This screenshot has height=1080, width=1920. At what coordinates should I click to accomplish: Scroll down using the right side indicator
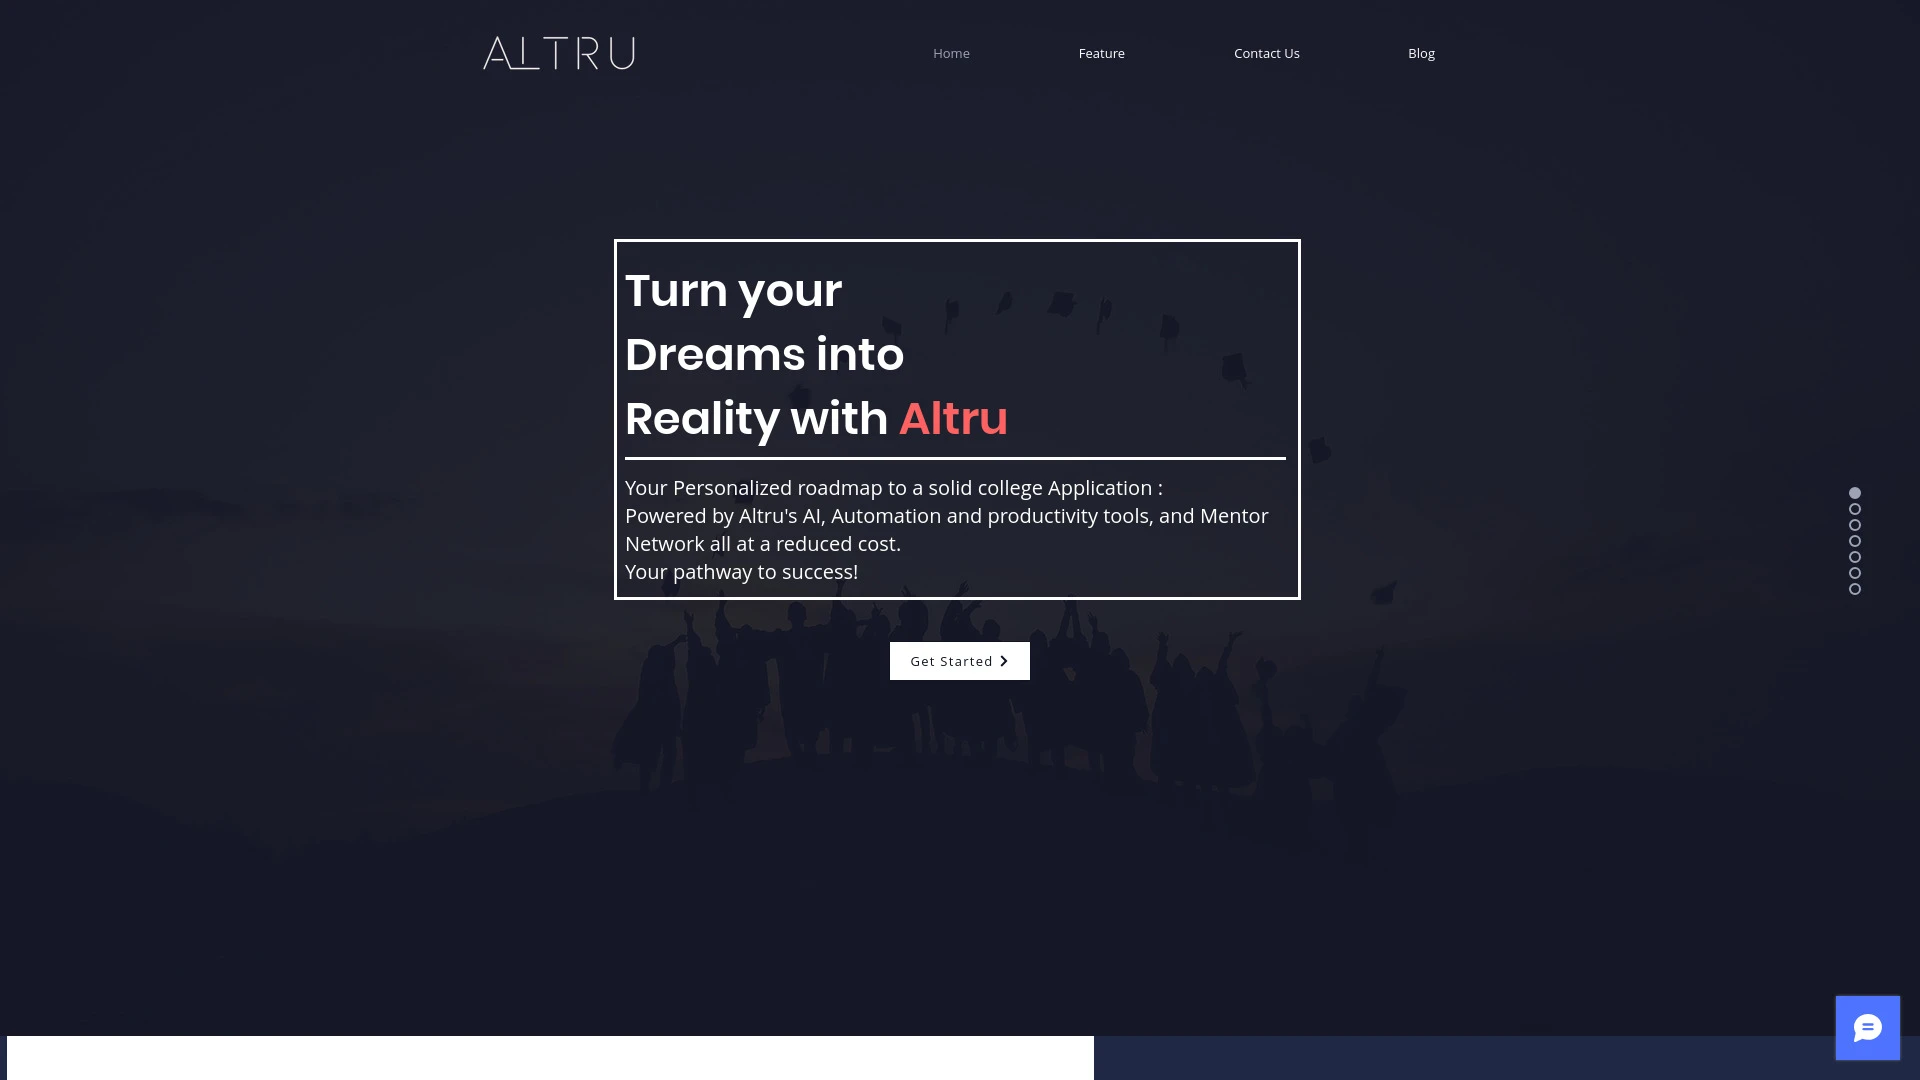(x=1854, y=508)
